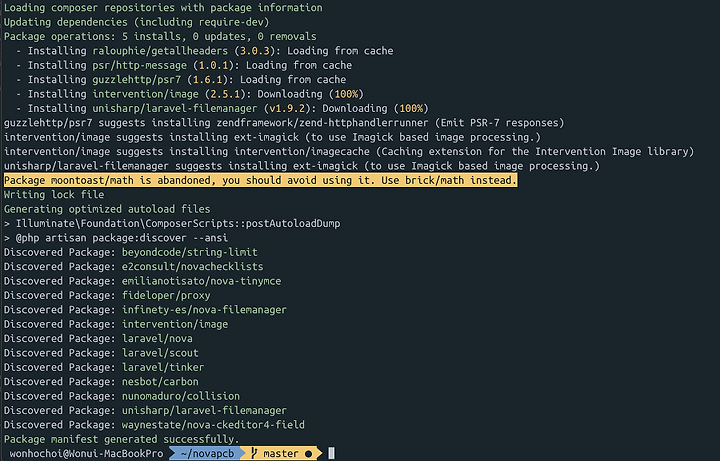Click the highlighted moontoast/math abandoned warning
The image size is (720, 461).
(260, 180)
